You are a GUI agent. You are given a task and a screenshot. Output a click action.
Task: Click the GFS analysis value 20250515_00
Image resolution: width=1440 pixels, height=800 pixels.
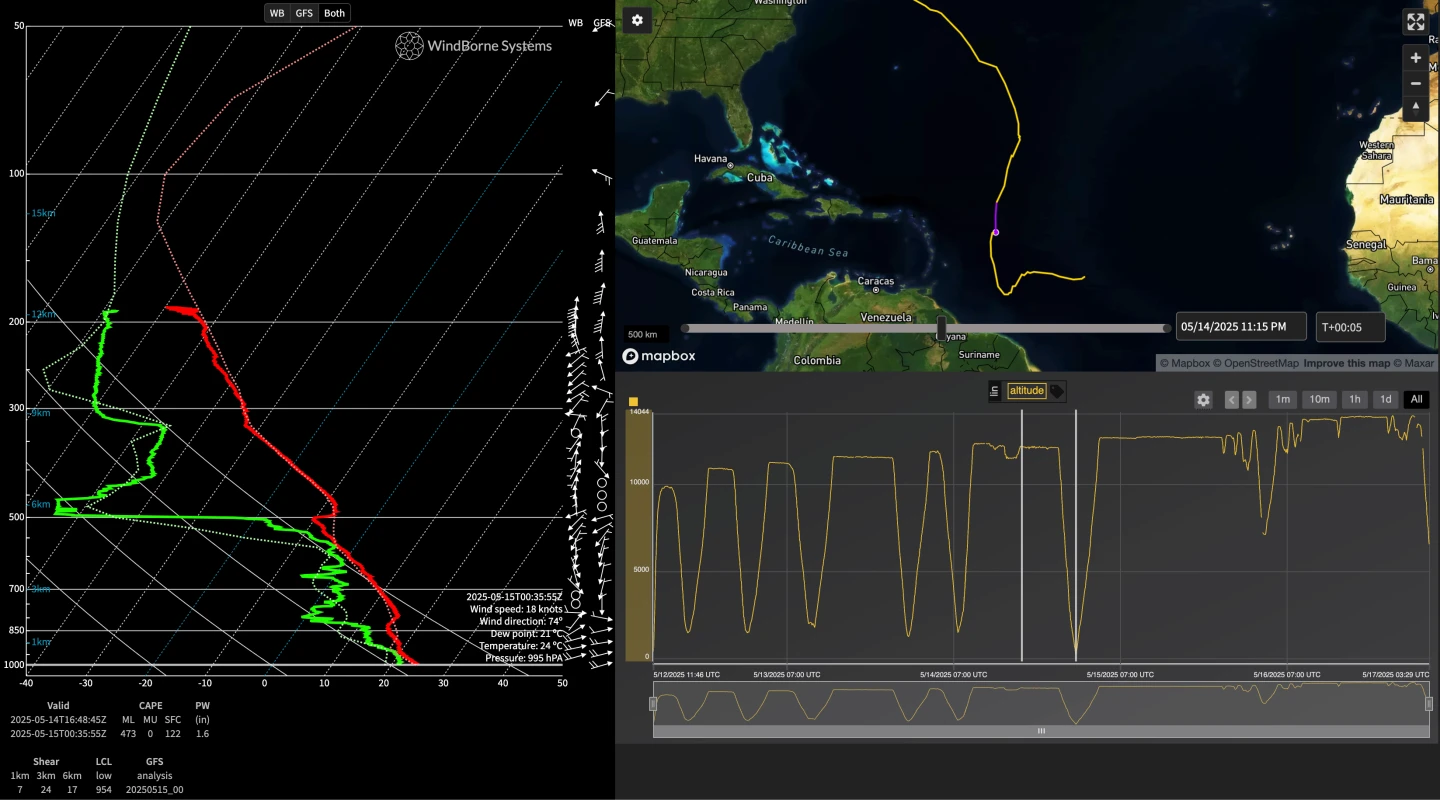point(154,789)
